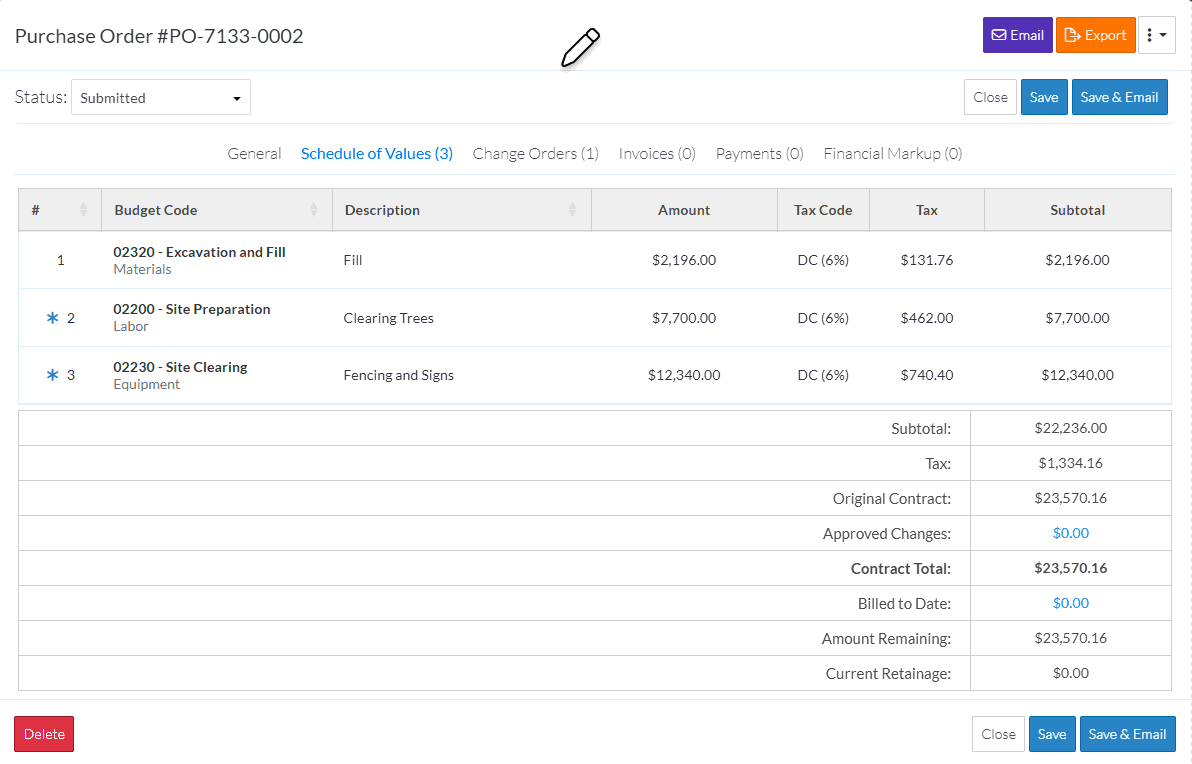
Task: Click the DC (6%) tax code for Fill
Action: [823, 260]
